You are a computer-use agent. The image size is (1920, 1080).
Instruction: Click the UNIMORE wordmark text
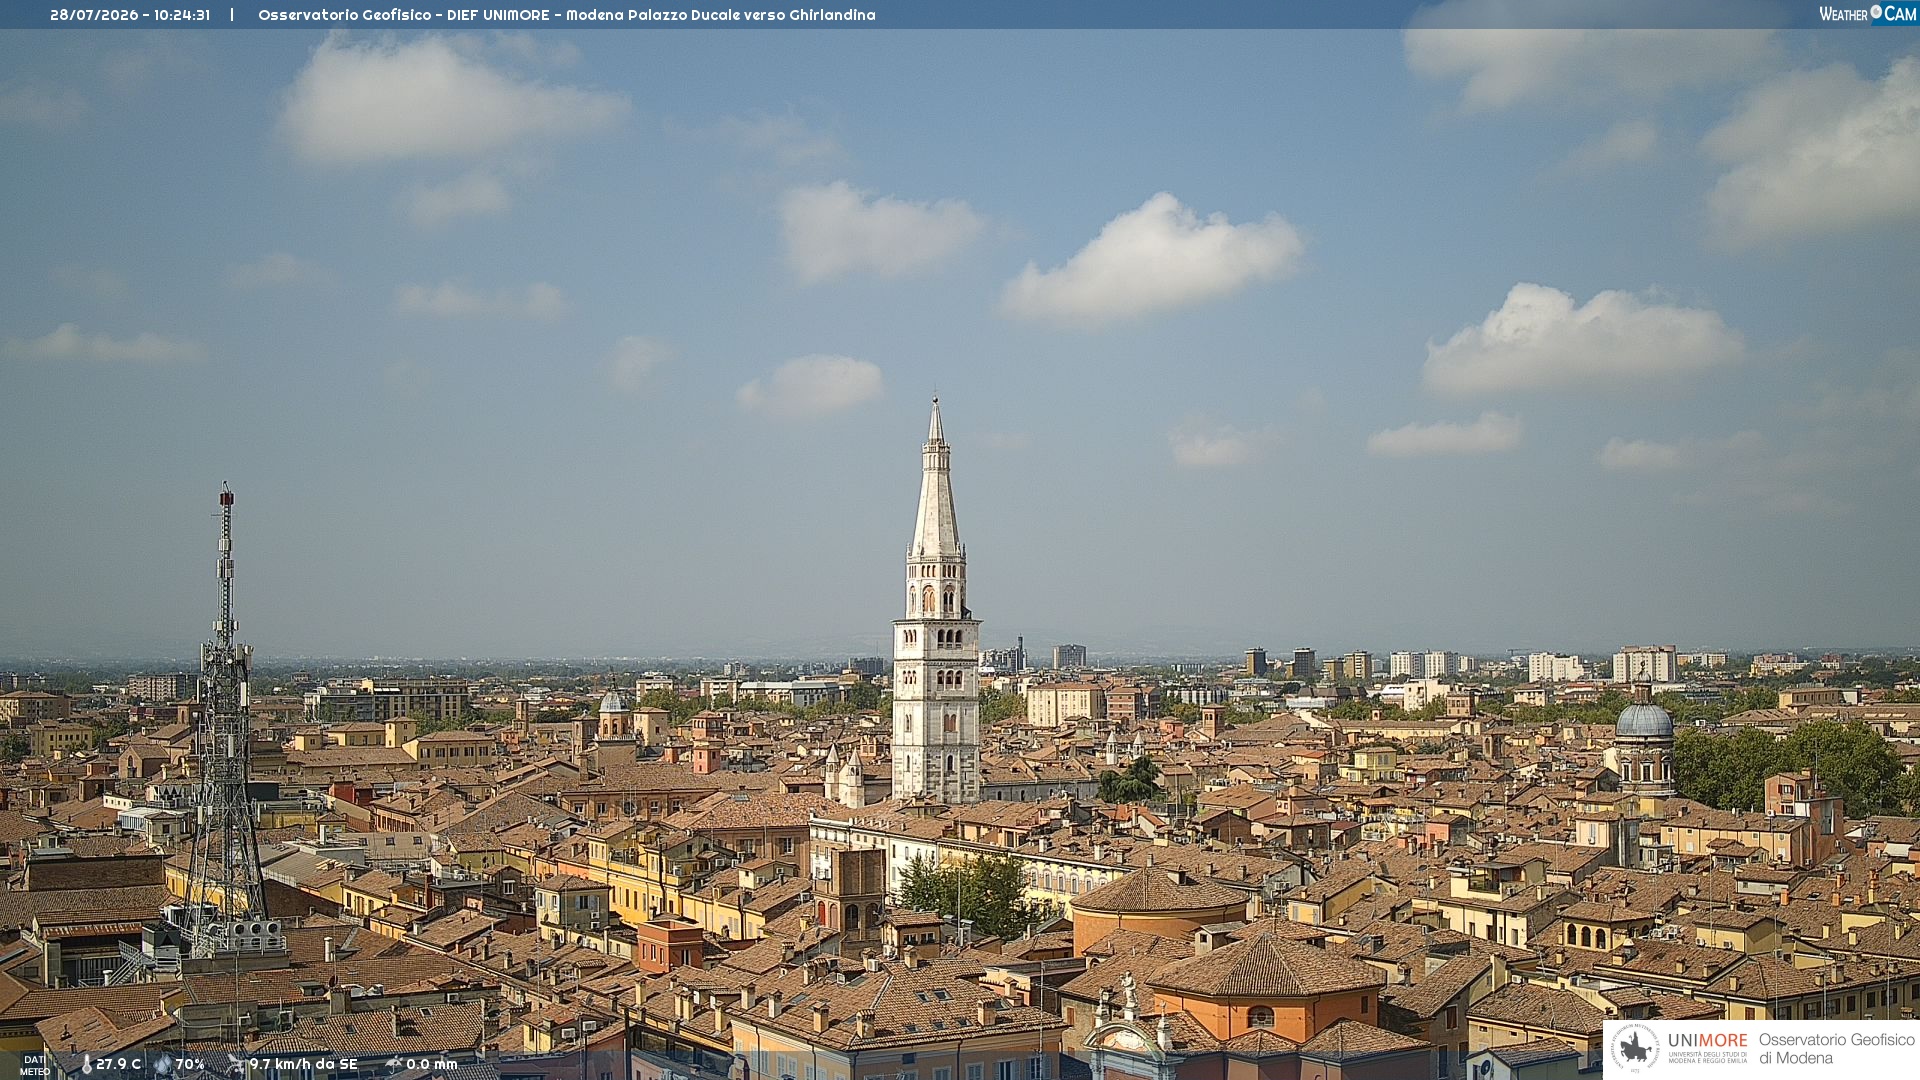pos(1708,1040)
